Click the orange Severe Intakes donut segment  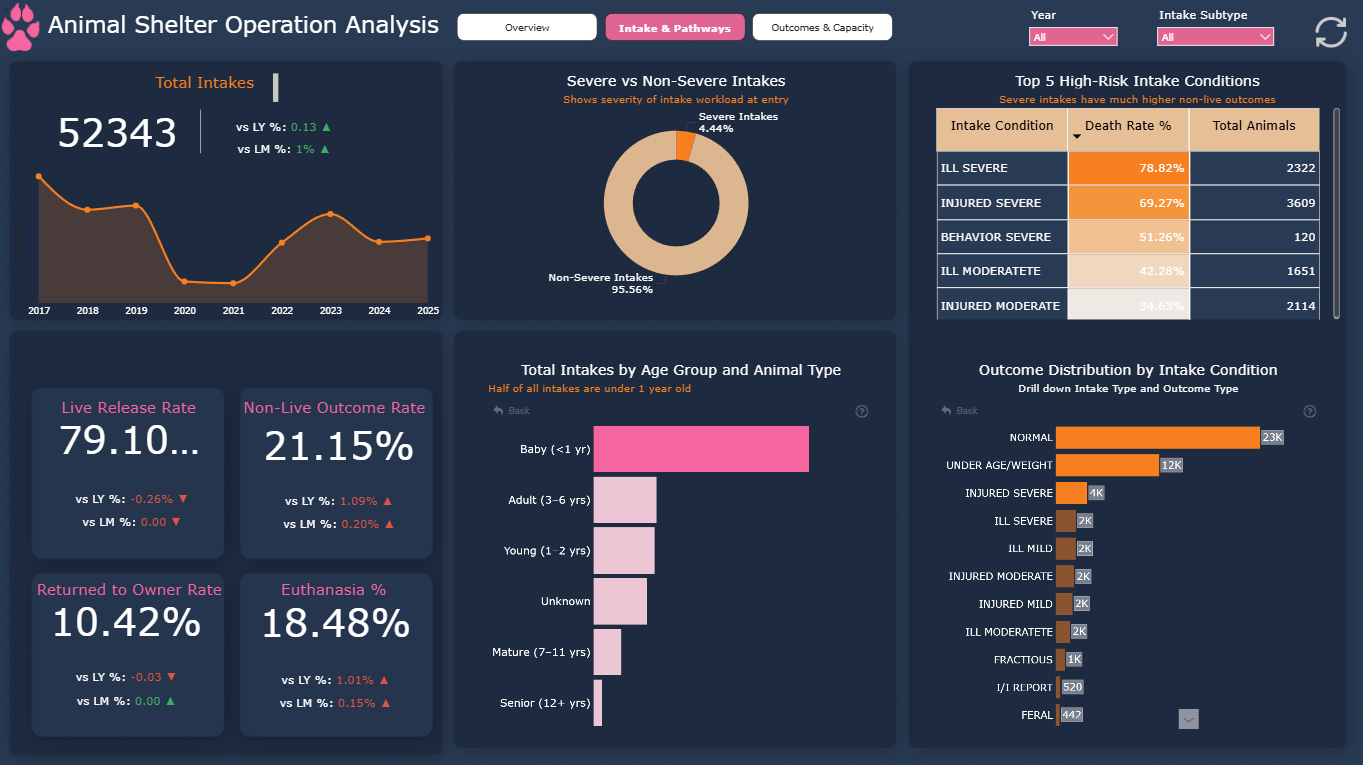(684, 146)
